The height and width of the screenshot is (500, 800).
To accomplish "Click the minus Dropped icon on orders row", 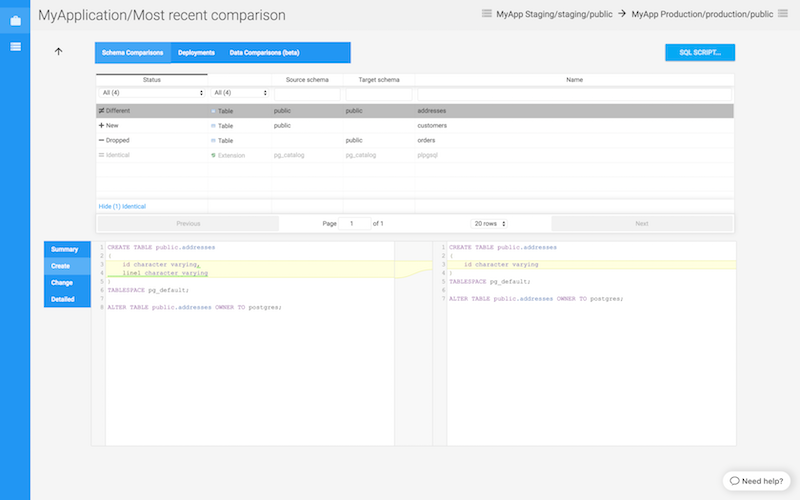I will (101, 140).
